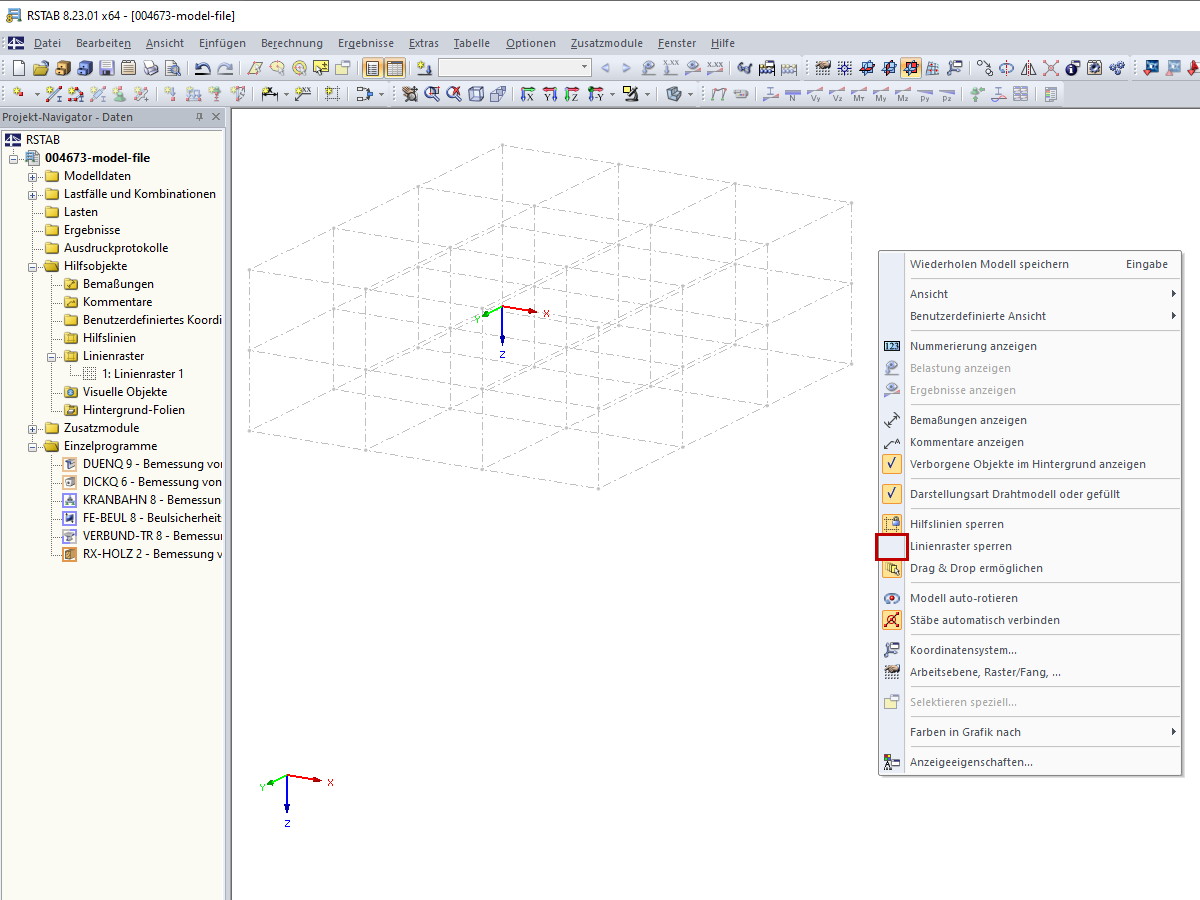The height and width of the screenshot is (900, 1200).
Task: Close the Projekt-Navigator panel
Action: 216,117
